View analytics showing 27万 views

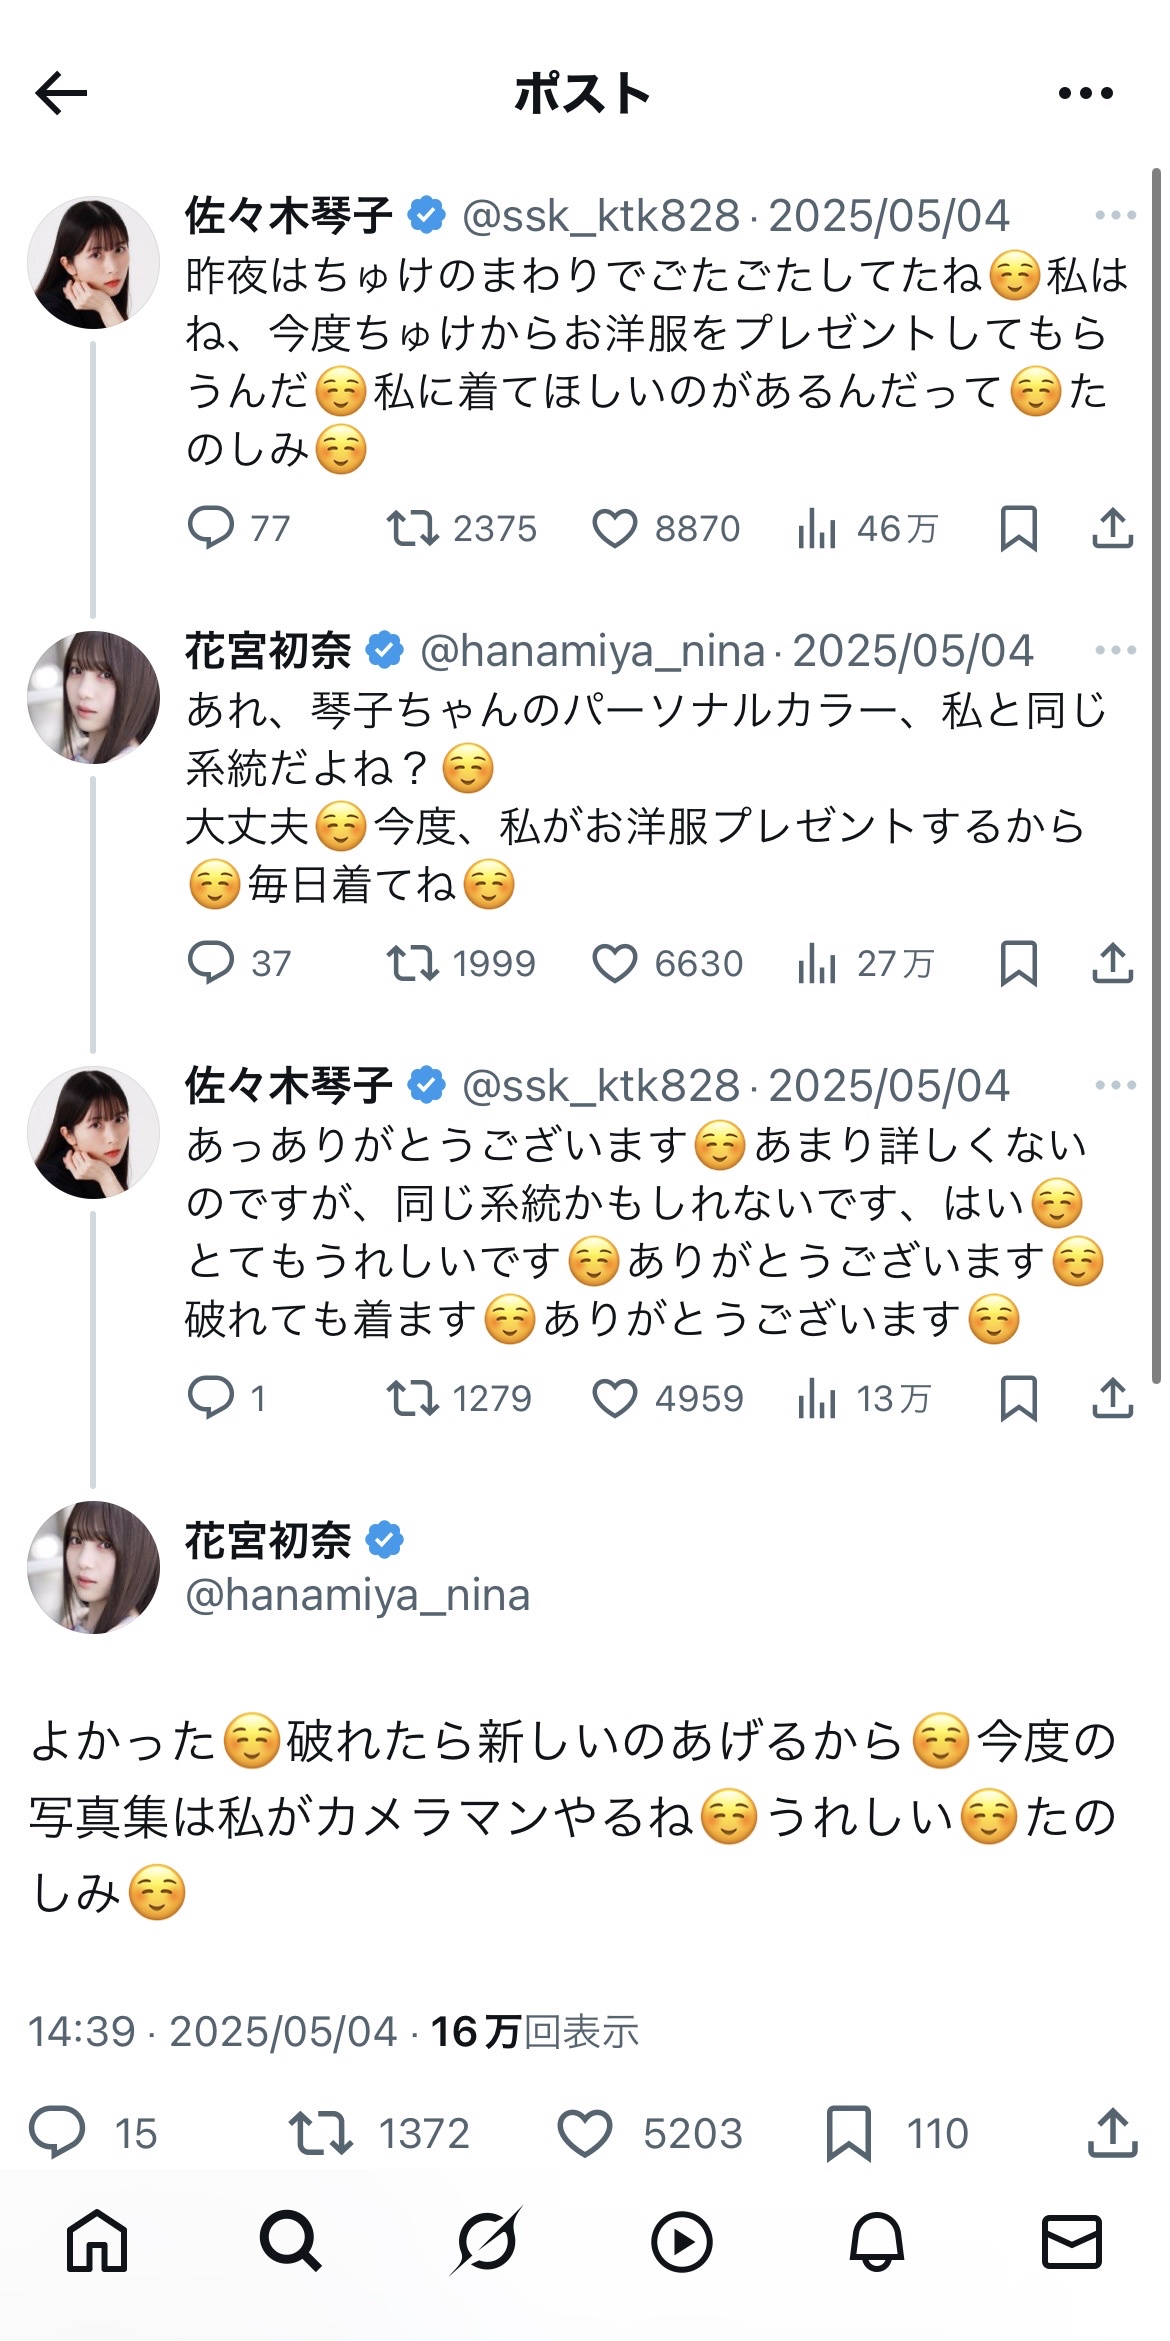(817, 963)
